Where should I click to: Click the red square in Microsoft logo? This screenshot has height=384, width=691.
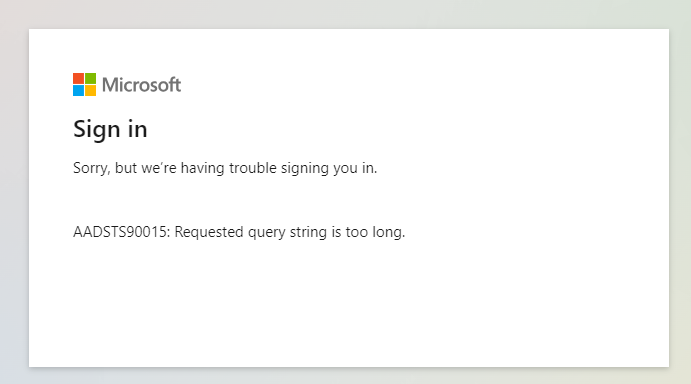(x=78, y=78)
